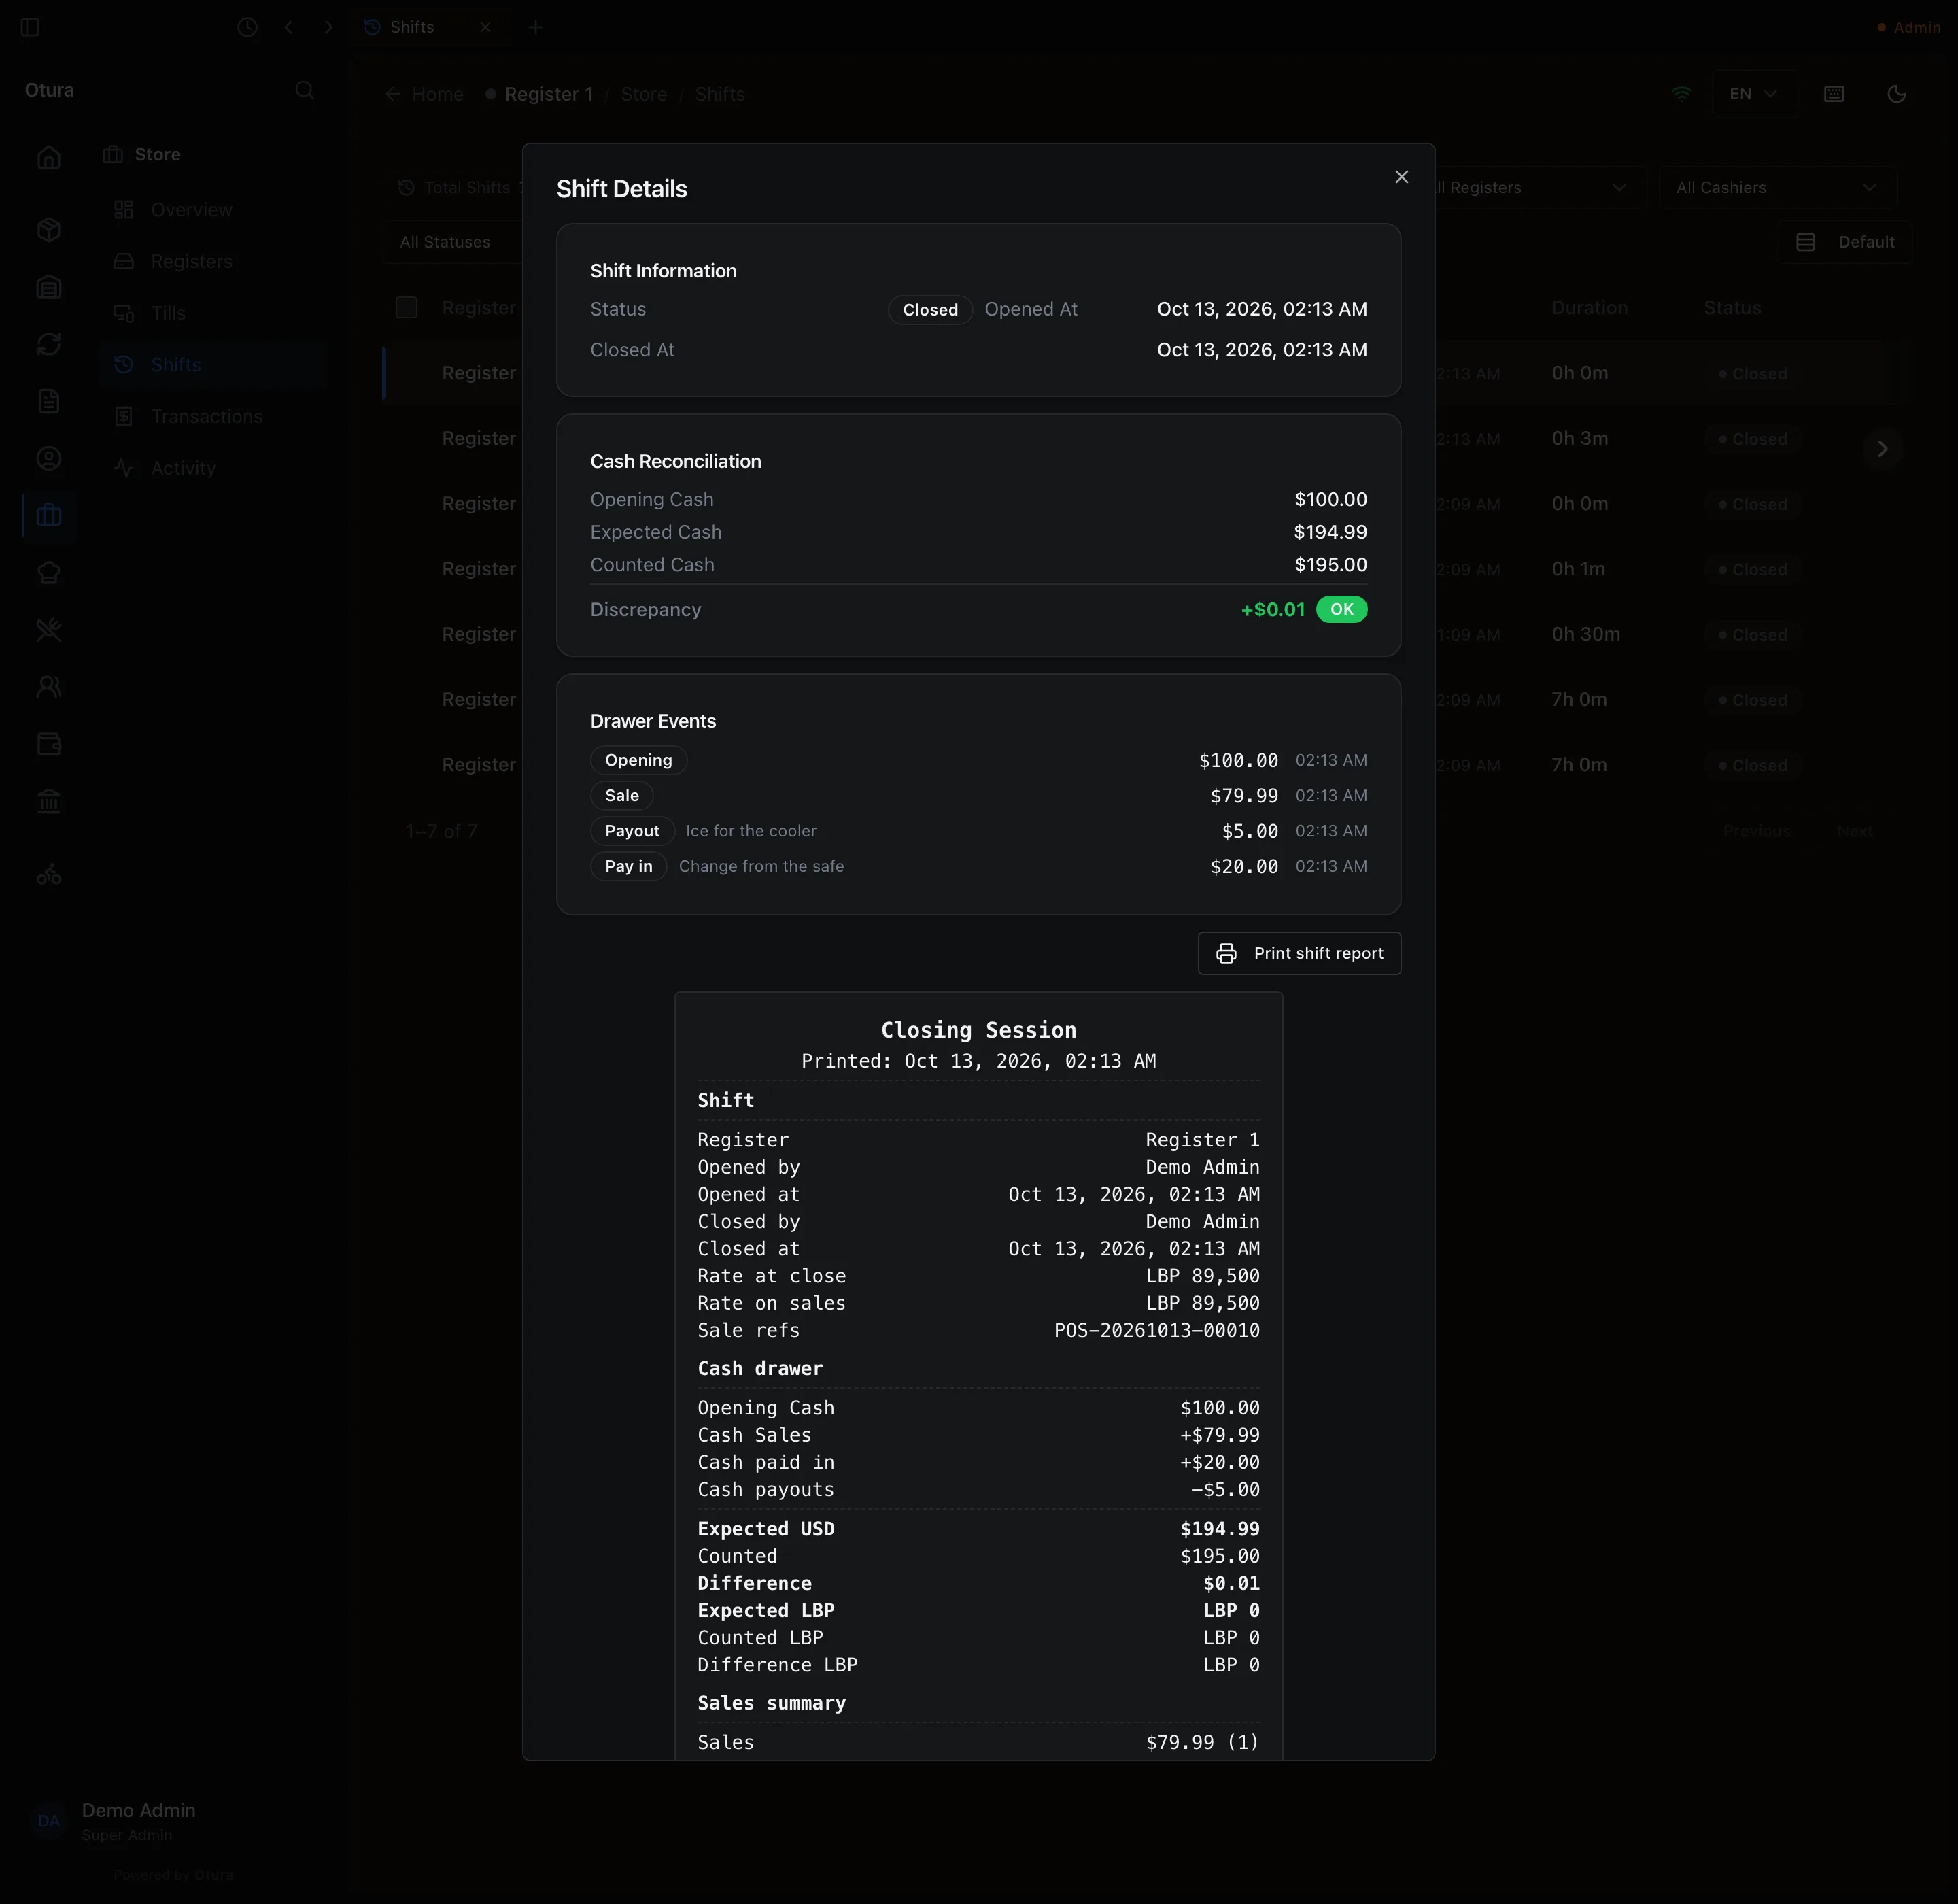The image size is (1958, 1904).
Task: Click the home icon in sidebar rail
Action: 49,158
